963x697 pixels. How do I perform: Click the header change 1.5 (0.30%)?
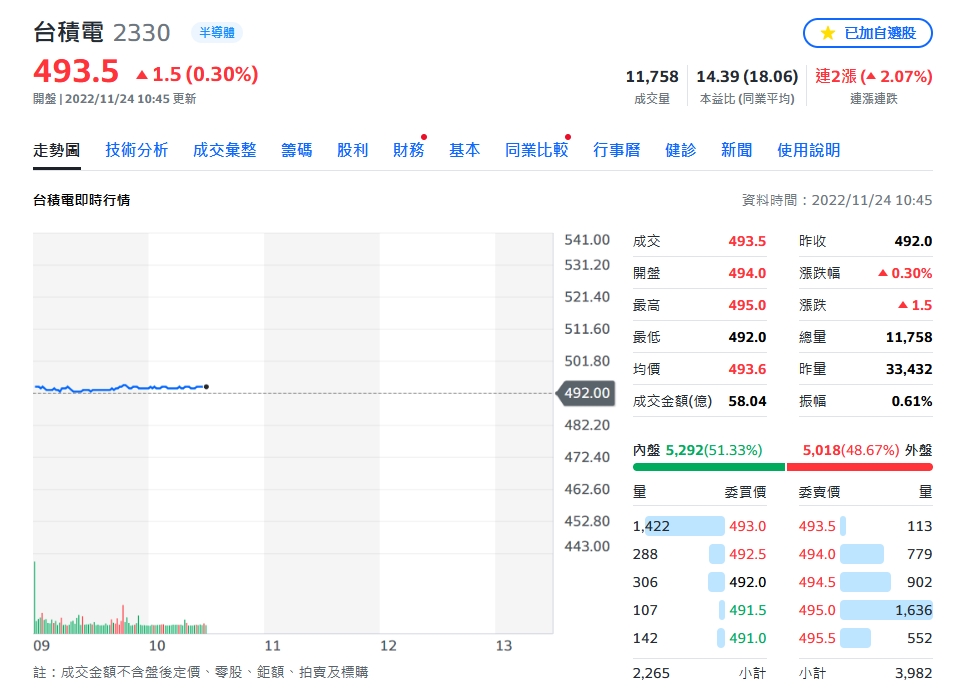197,74
